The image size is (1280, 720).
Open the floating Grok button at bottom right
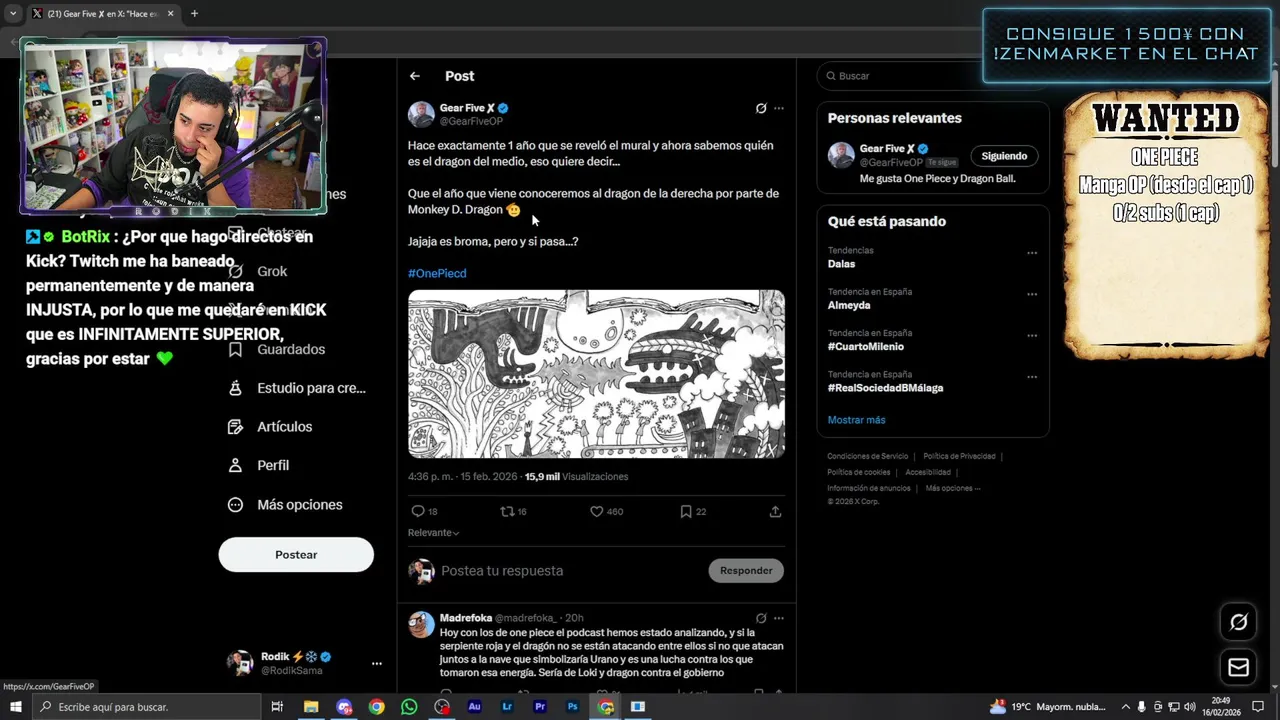tap(1238, 622)
